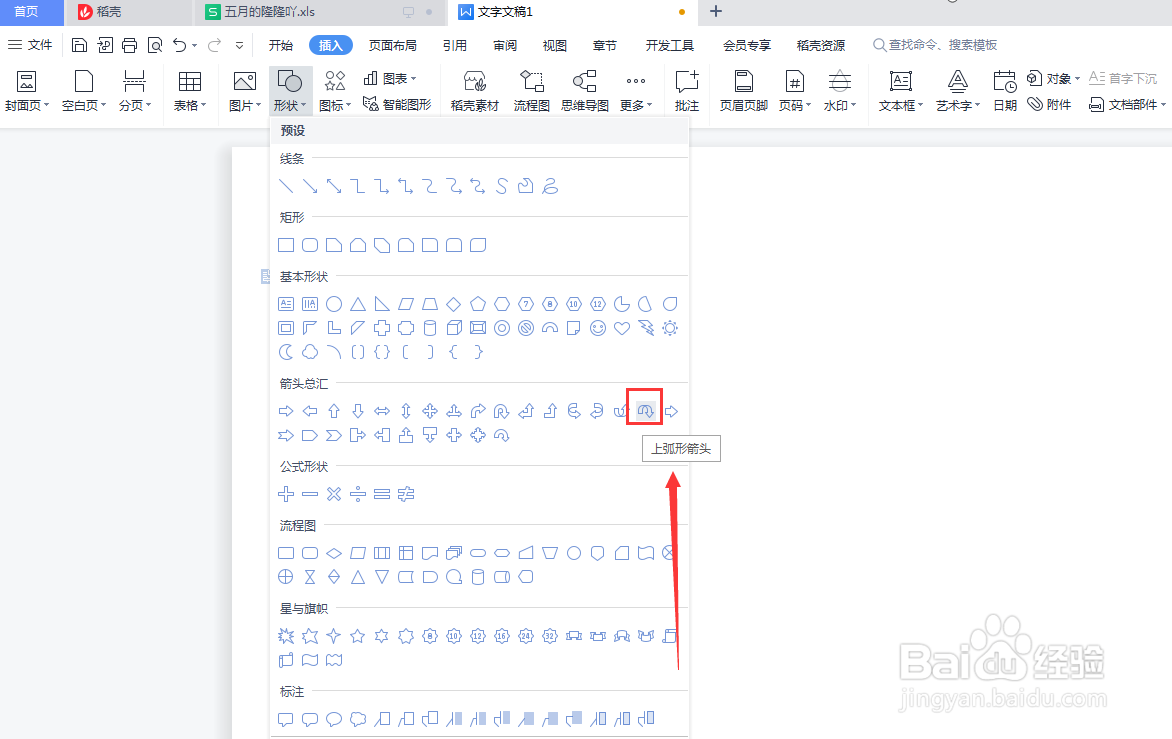Switch to the 审阅 ribbon tab
The width and height of the screenshot is (1172, 739).
click(504, 44)
